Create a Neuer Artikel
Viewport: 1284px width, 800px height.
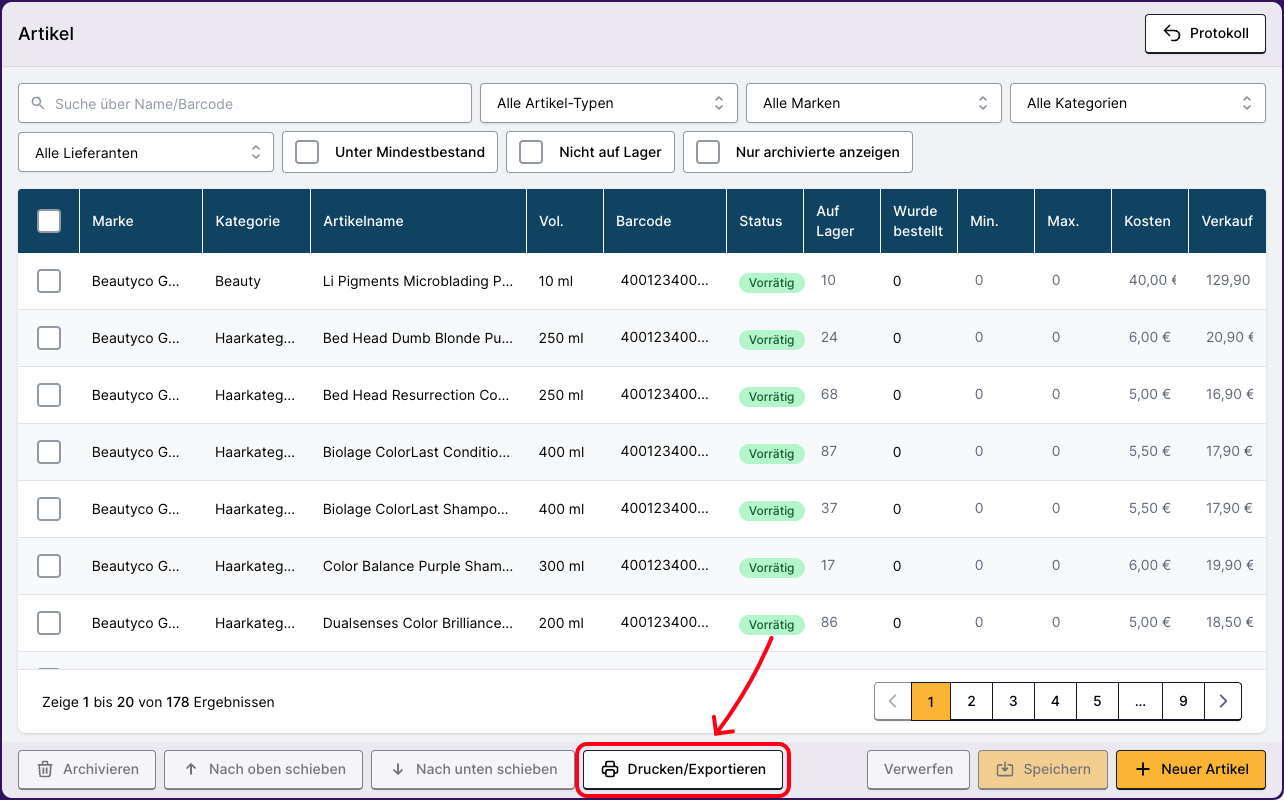pos(1191,769)
